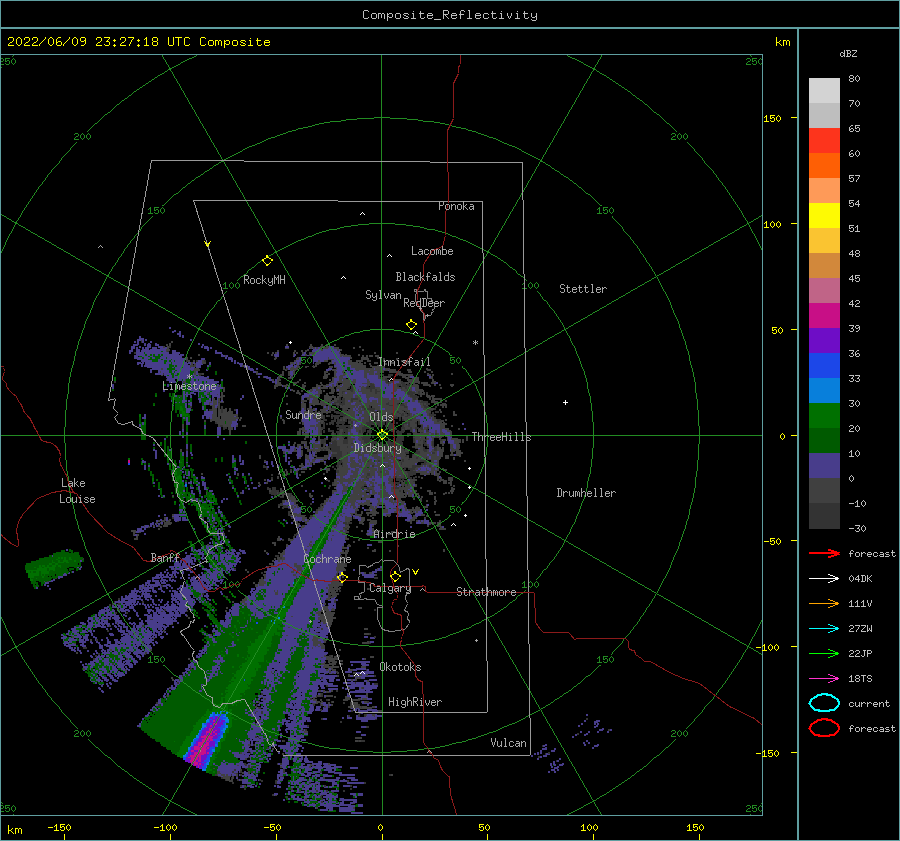900x841 pixels.
Task: Click the ThreeHills town label
Action: (501, 437)
